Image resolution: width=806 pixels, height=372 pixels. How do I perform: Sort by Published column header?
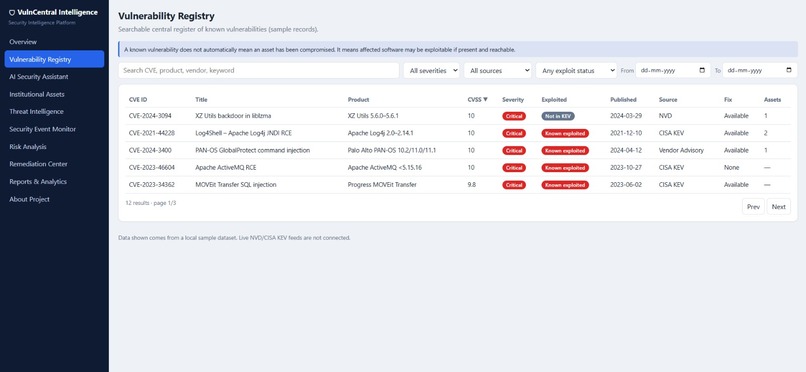pos(623,100)
